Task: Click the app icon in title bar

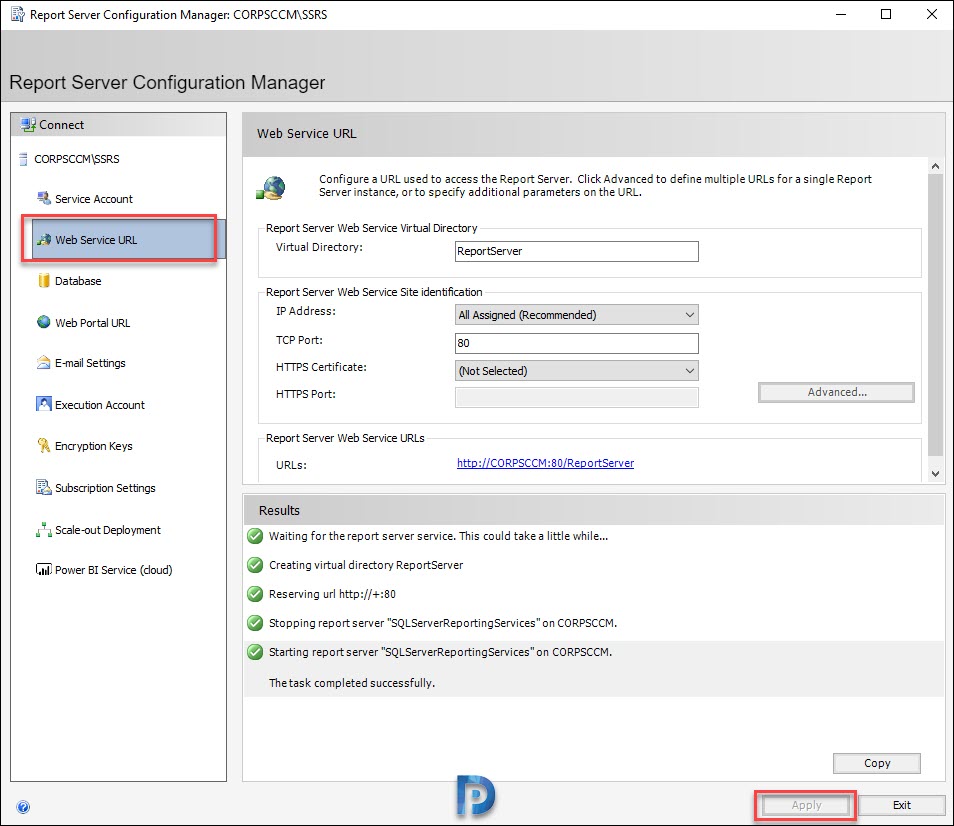Action: click(18, 14)
